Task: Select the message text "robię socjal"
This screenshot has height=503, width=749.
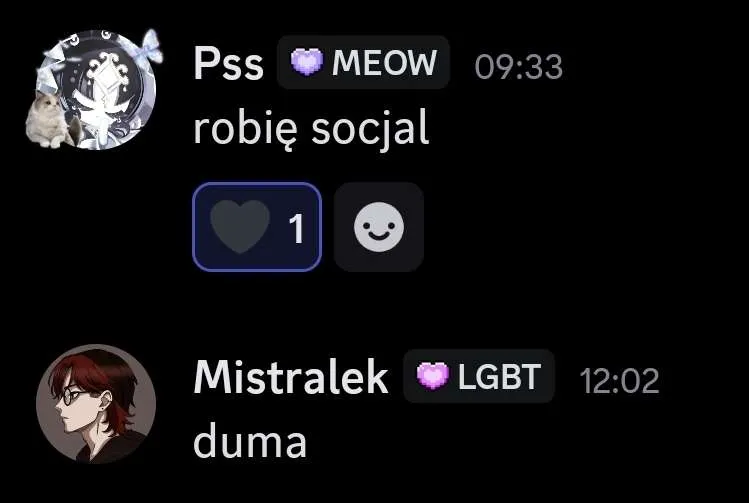Action: coord(311,129)
